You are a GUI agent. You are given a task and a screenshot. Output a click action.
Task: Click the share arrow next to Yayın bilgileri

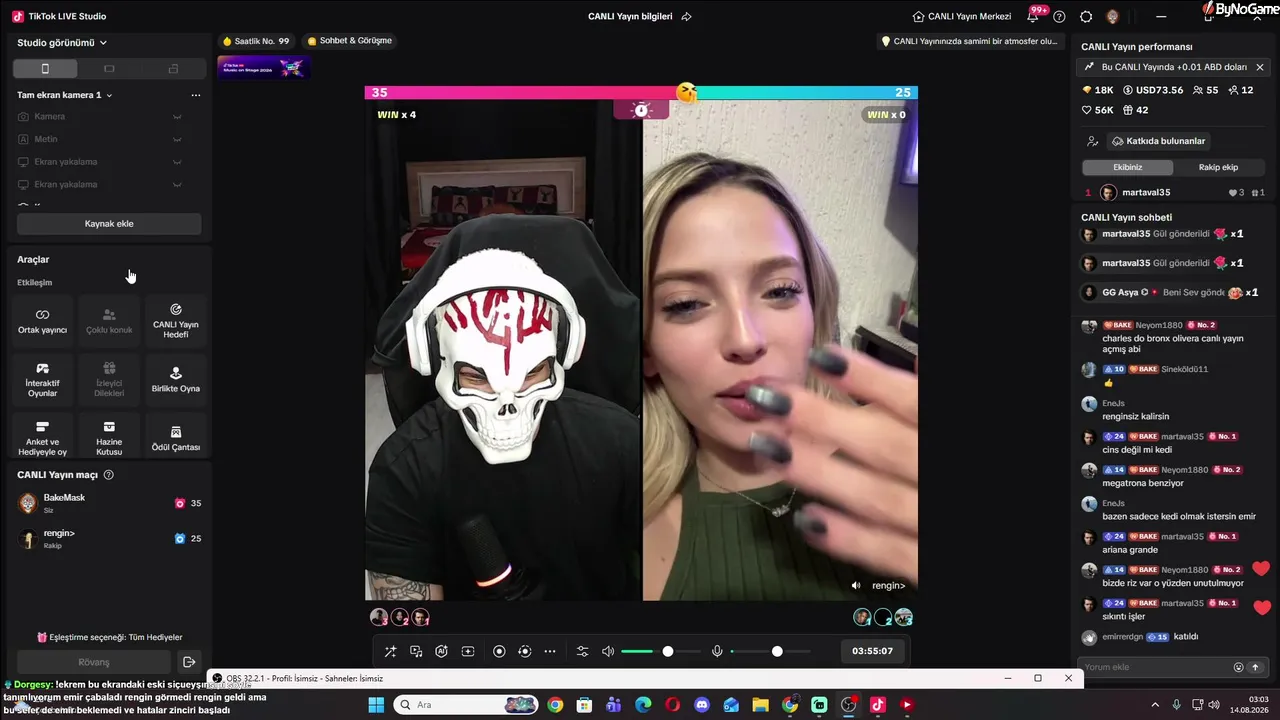tap(687, 16)
